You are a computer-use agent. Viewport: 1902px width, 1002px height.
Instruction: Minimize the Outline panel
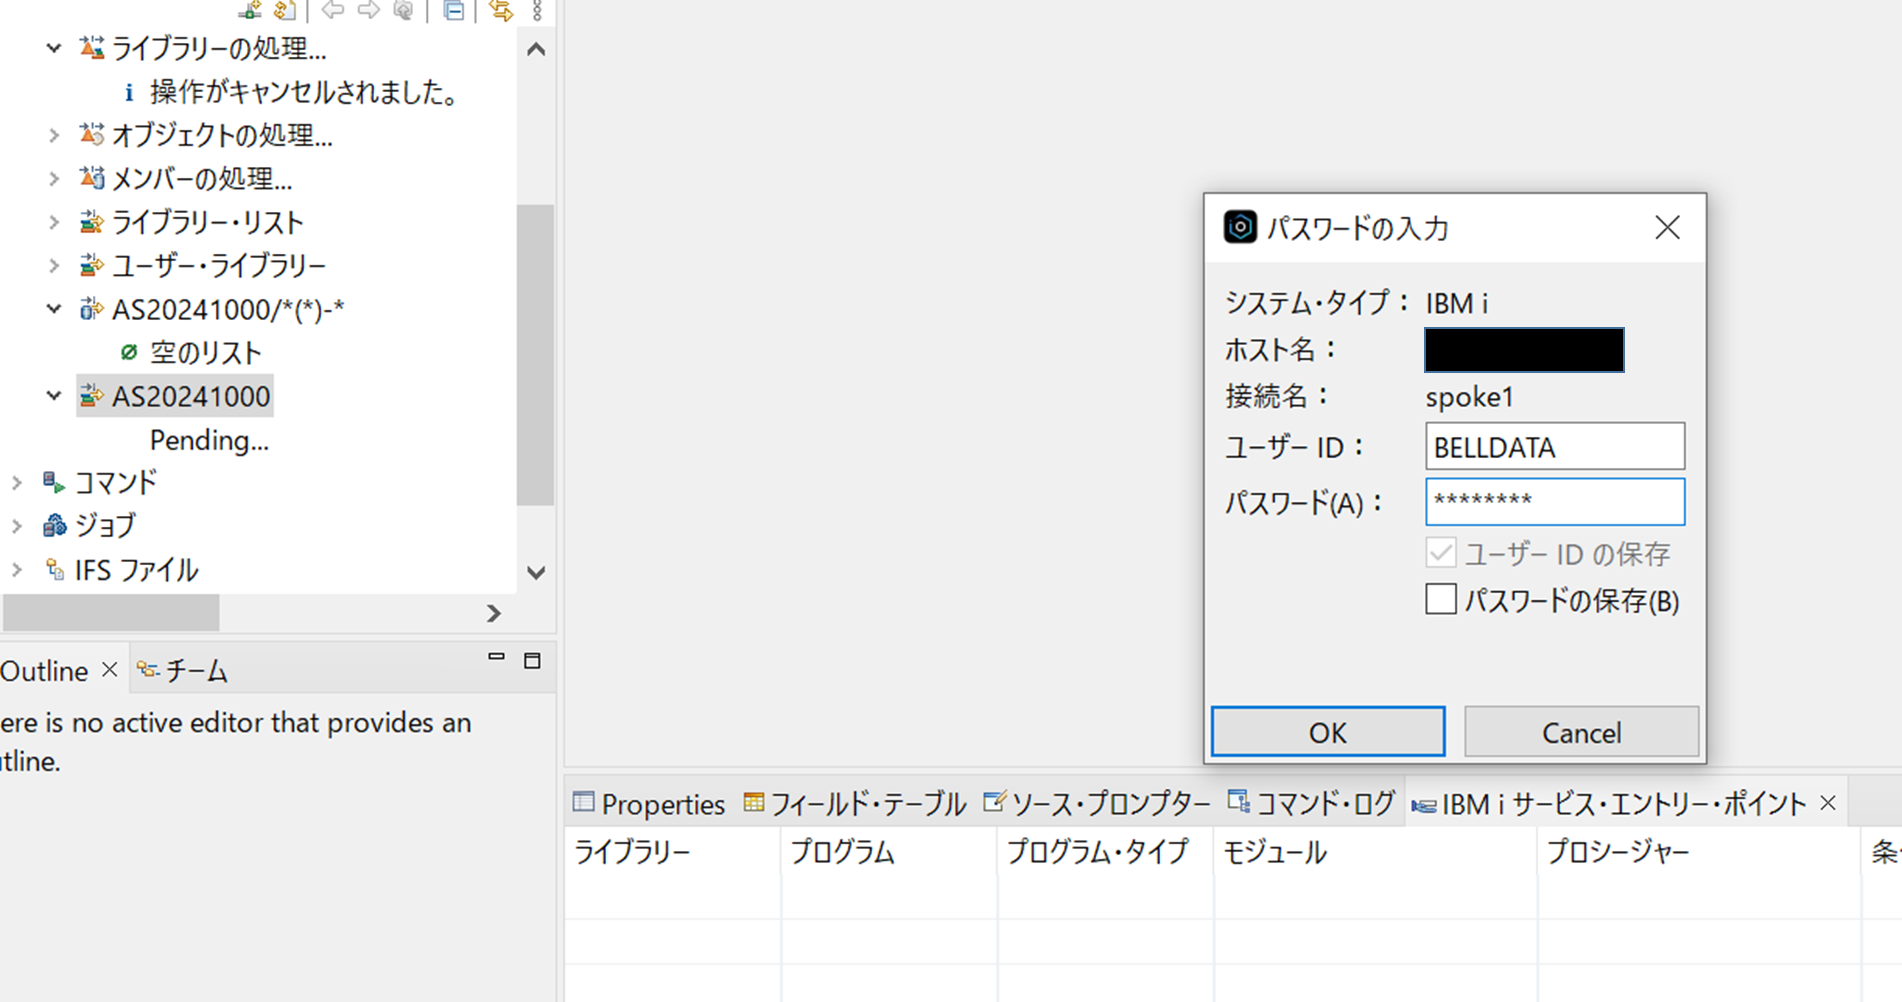point(496,657)
